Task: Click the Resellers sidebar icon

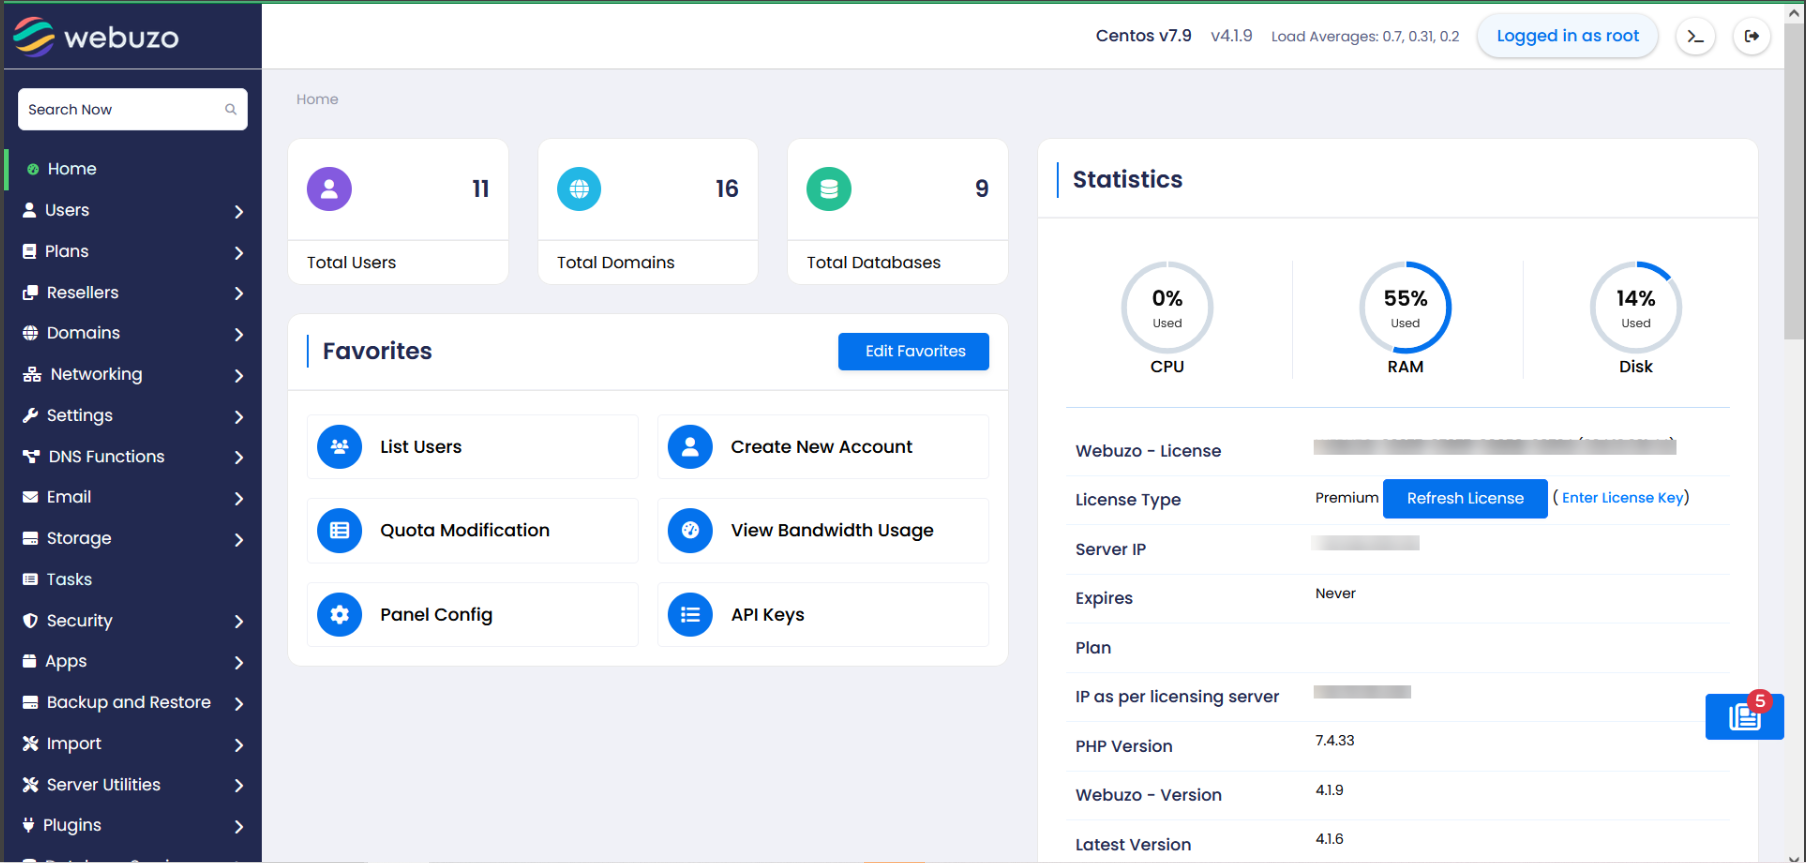Action: (30, 292)
